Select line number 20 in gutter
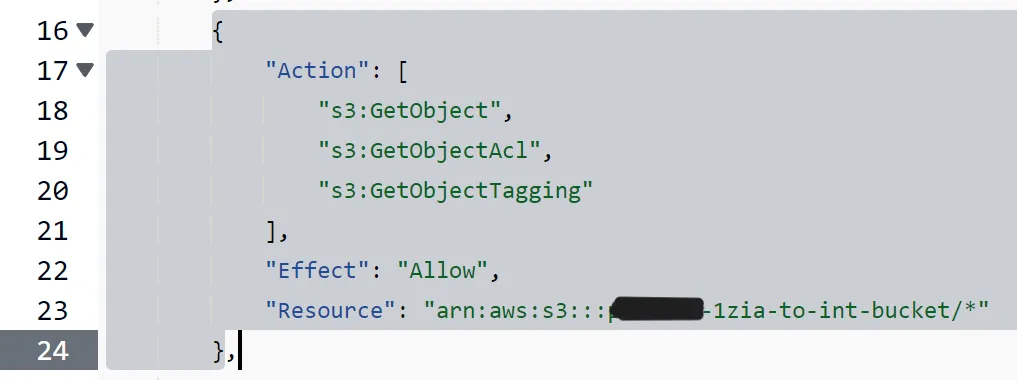The image size is (1017, 380). (x=53, y=191)
